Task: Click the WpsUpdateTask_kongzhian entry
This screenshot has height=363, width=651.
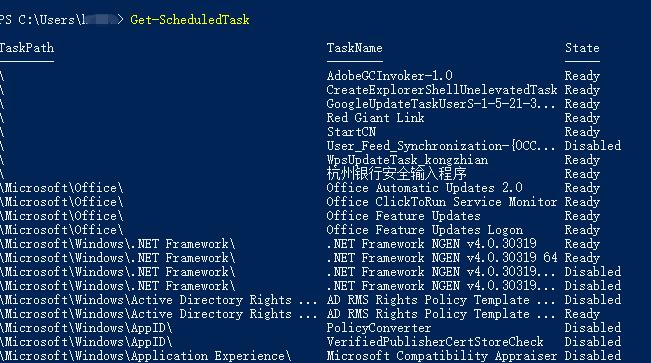Action: coord(407,160)
